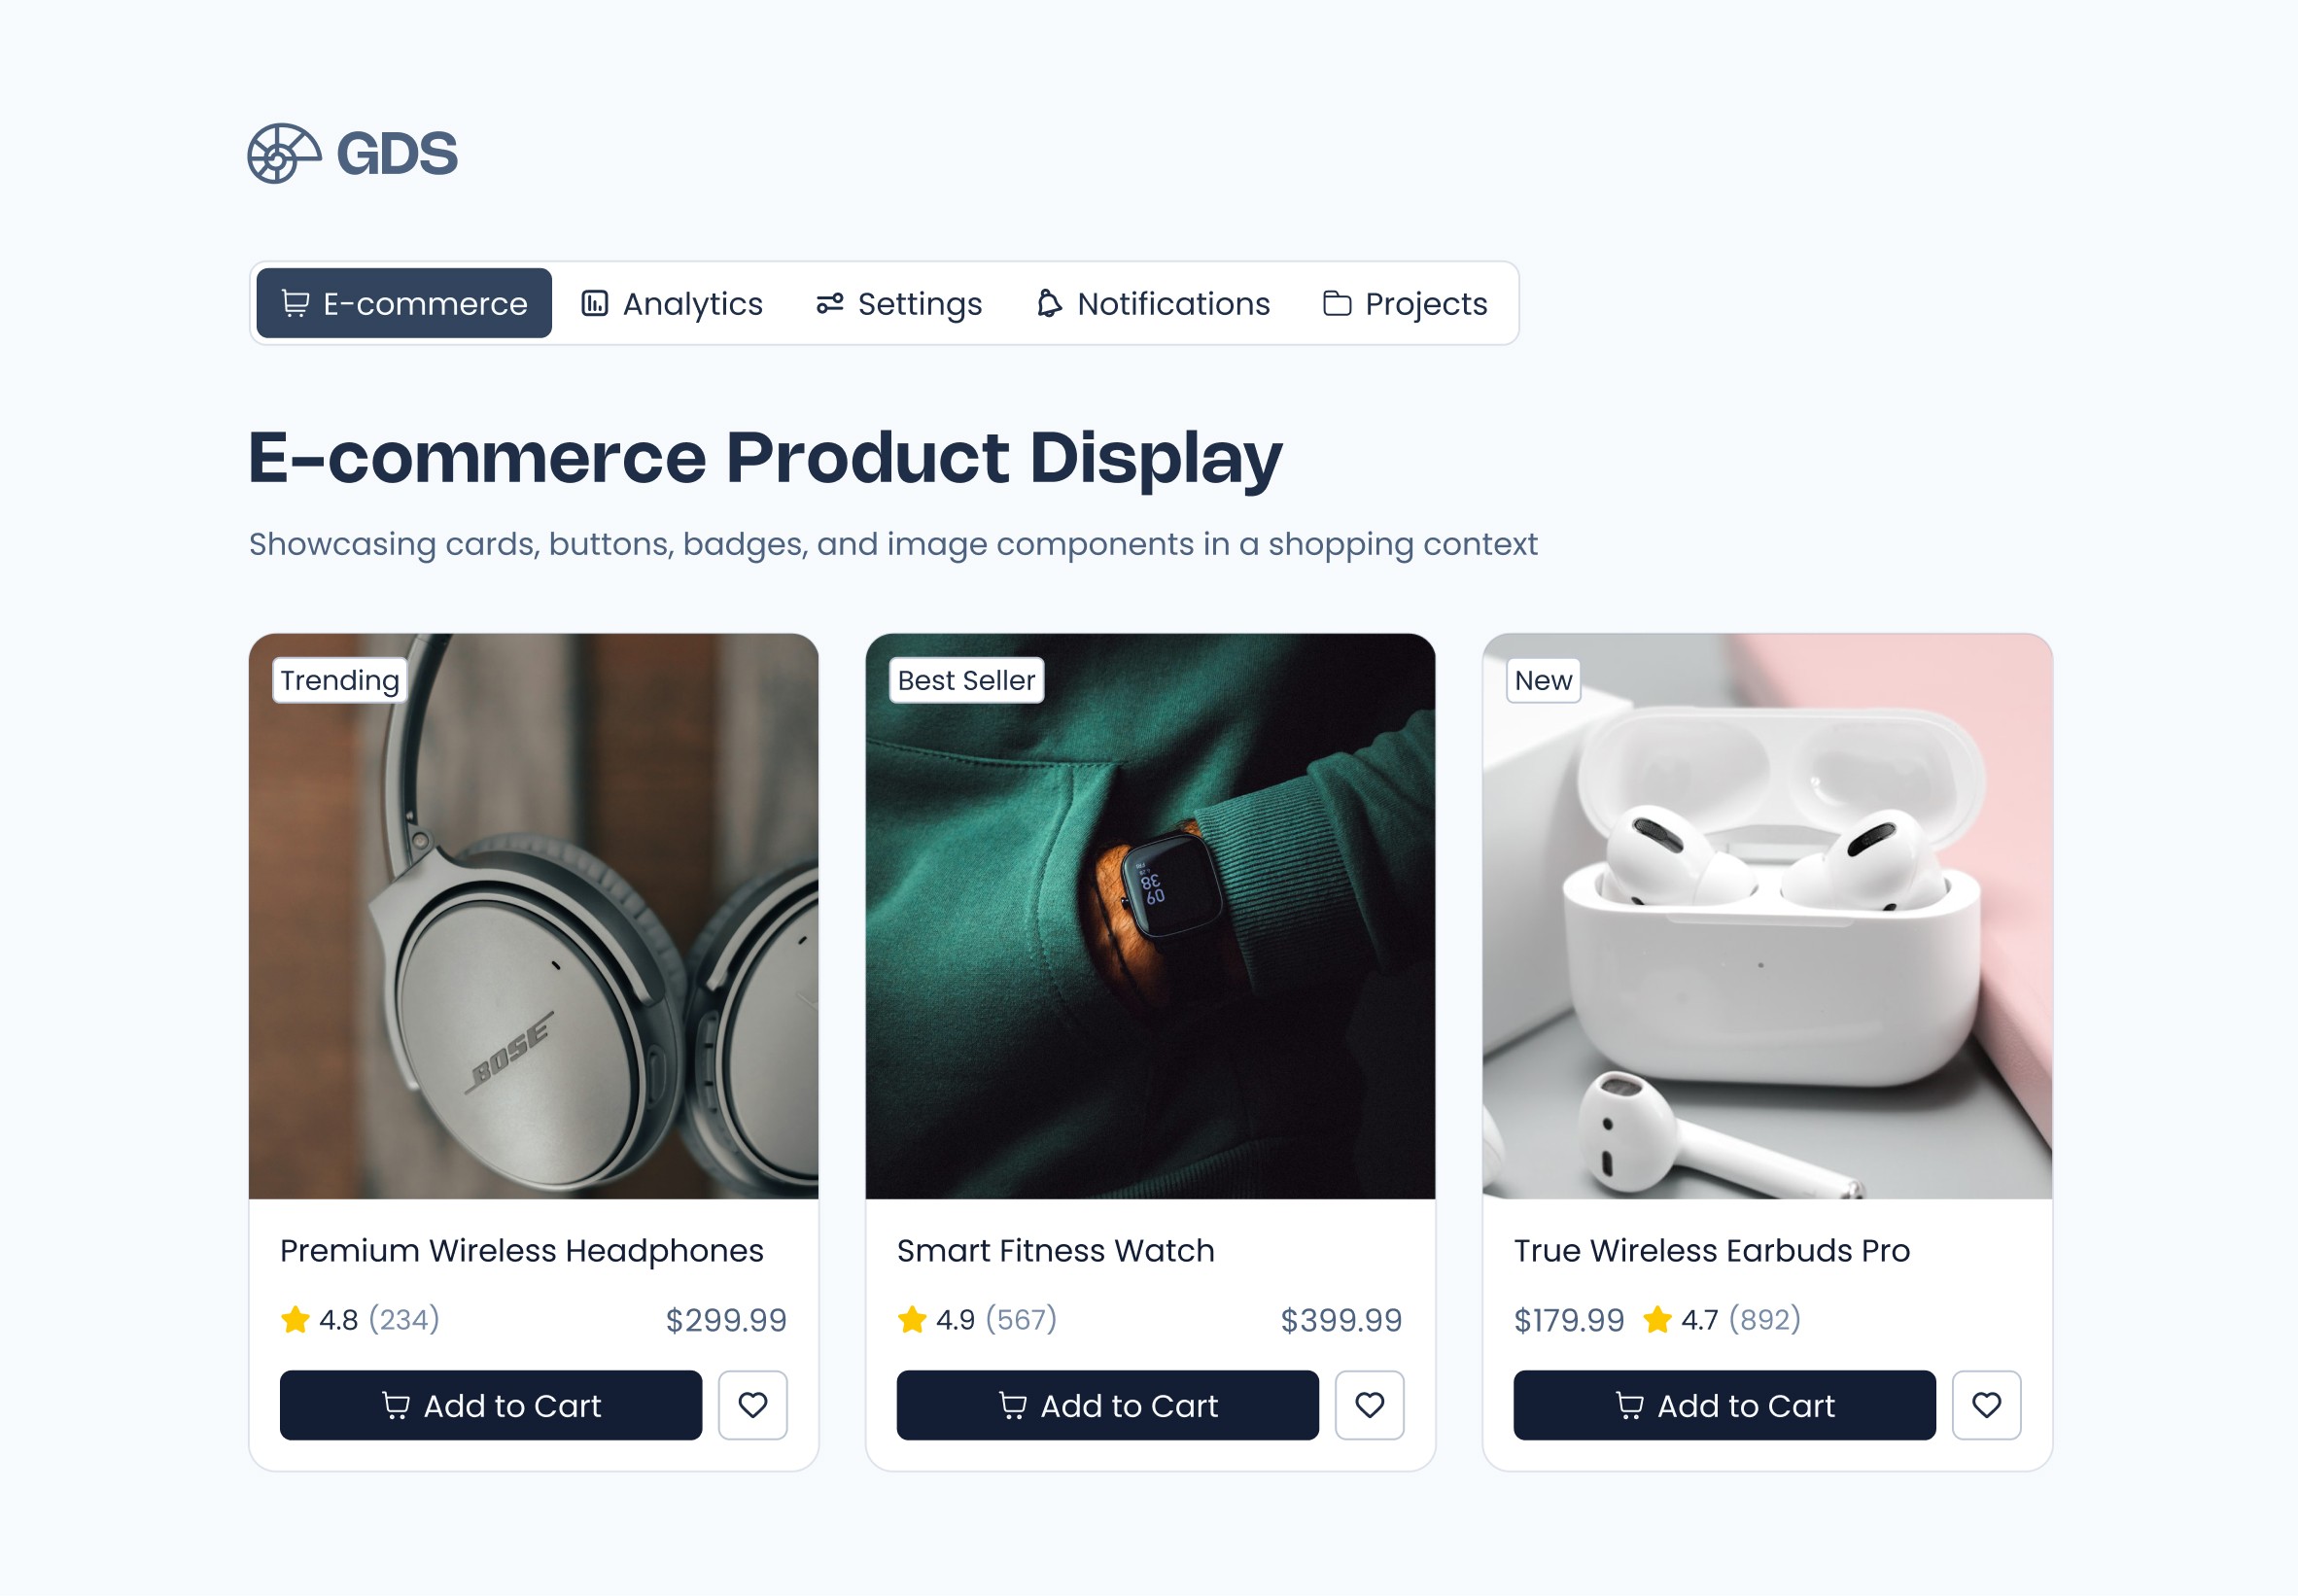Screen dimensions: 2298x1596
Task: Click the star icon beside 4.9 rating
Action: 912,1320
